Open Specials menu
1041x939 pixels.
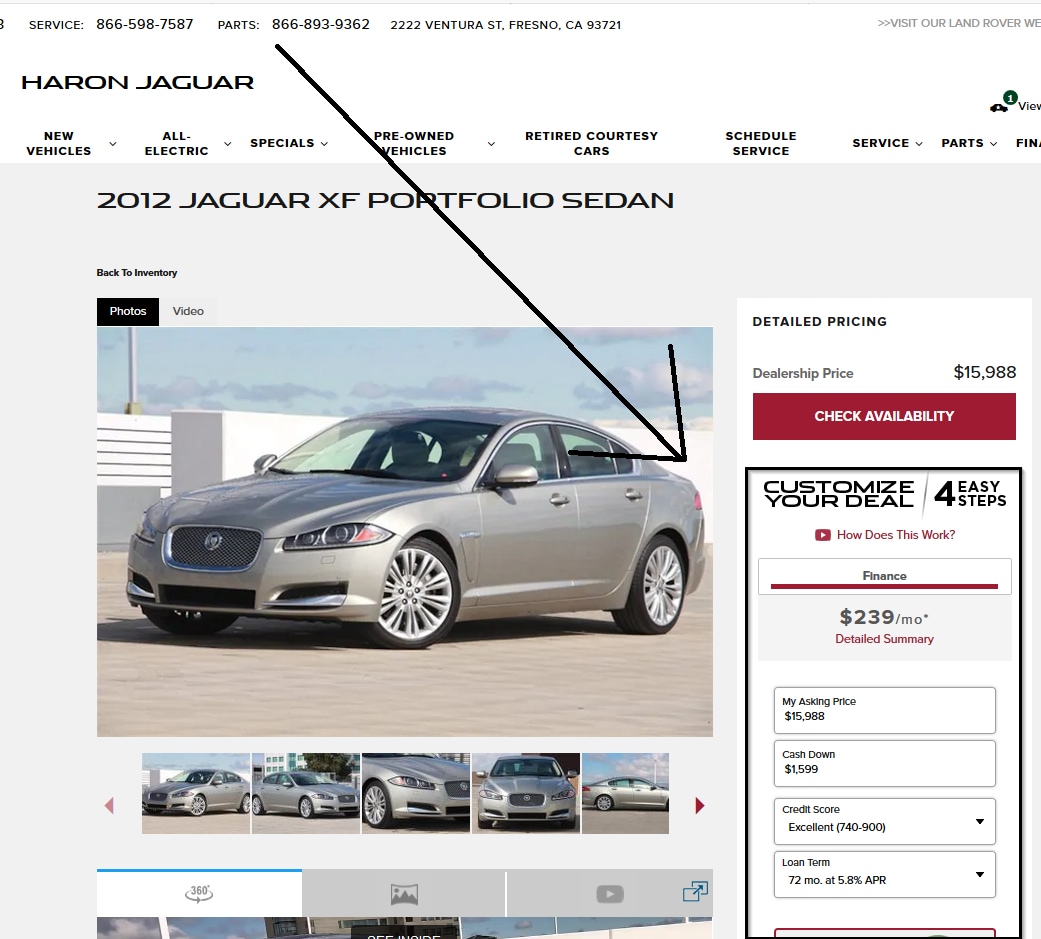point(282,143)
